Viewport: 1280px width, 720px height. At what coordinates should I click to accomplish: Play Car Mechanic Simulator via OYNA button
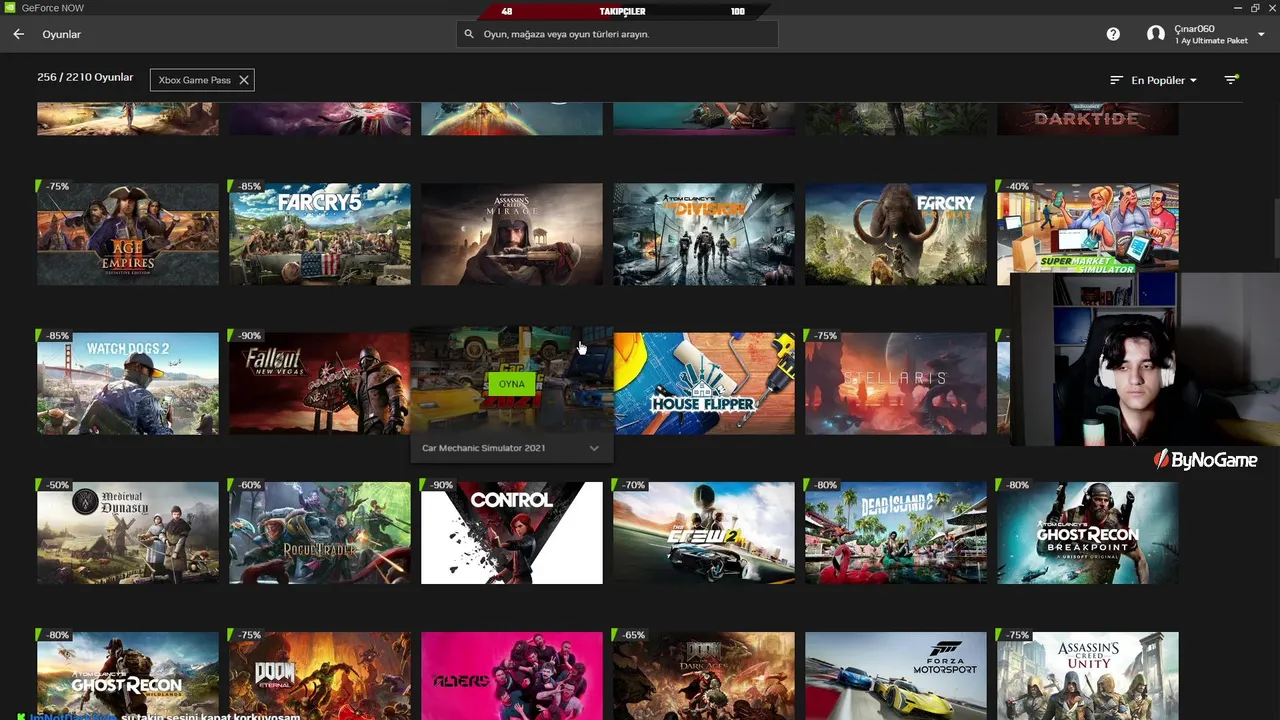point(511,384)
